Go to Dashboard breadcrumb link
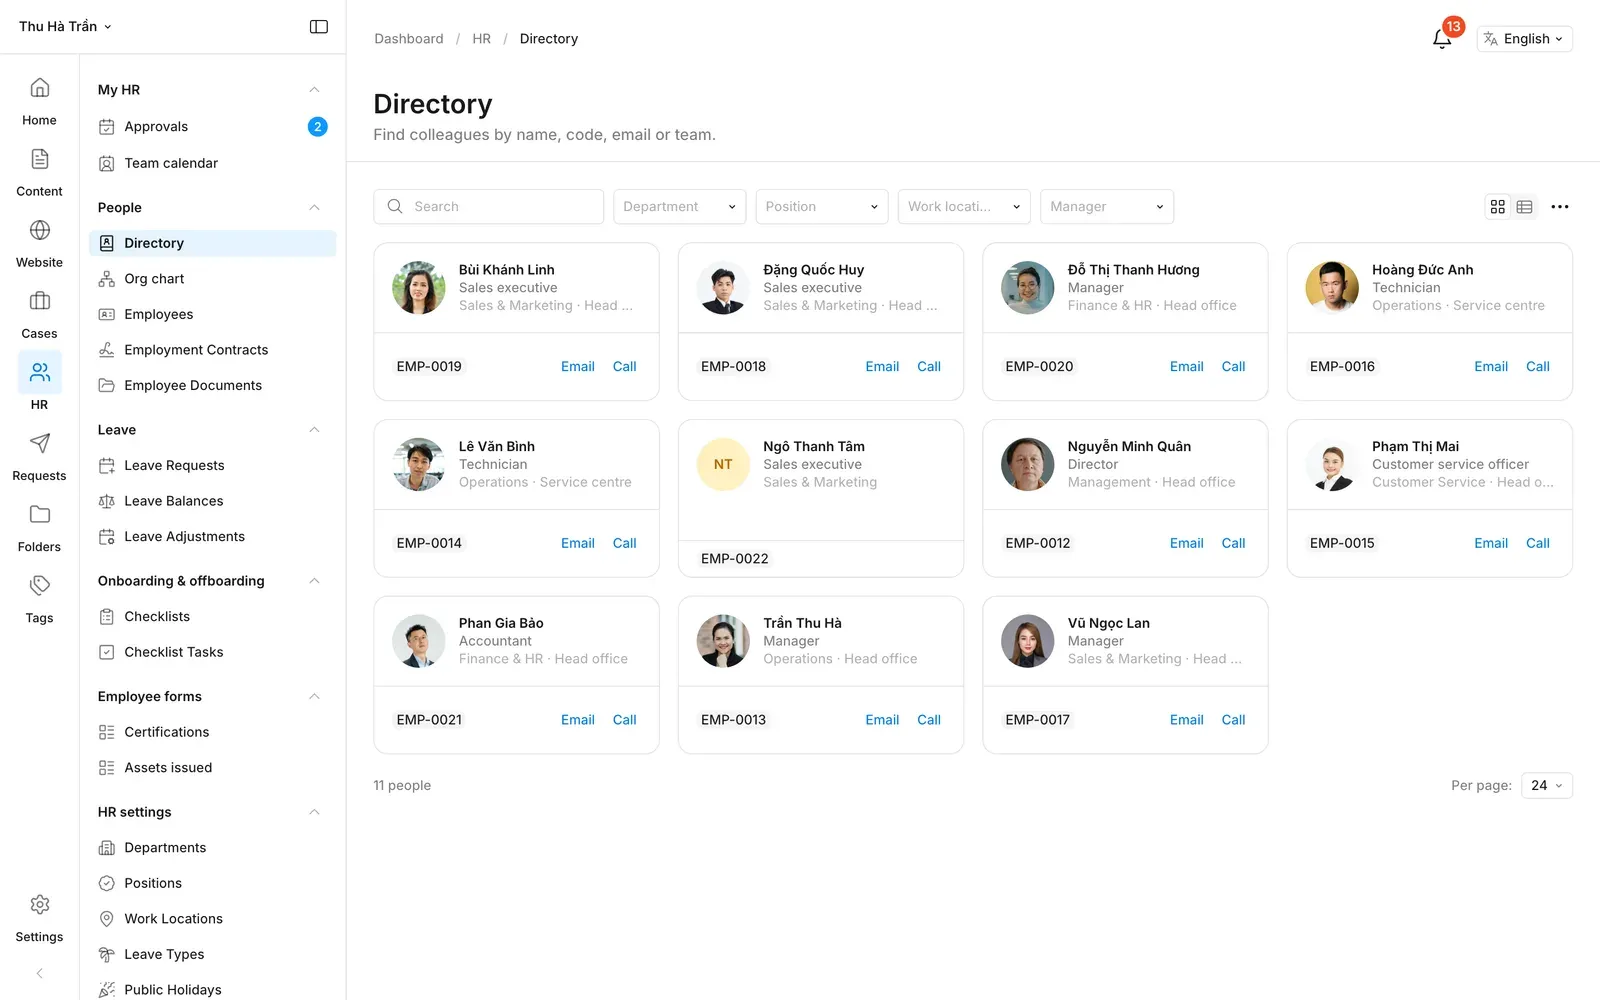Screen dimensions: 1600x1000 coord(409,39)
